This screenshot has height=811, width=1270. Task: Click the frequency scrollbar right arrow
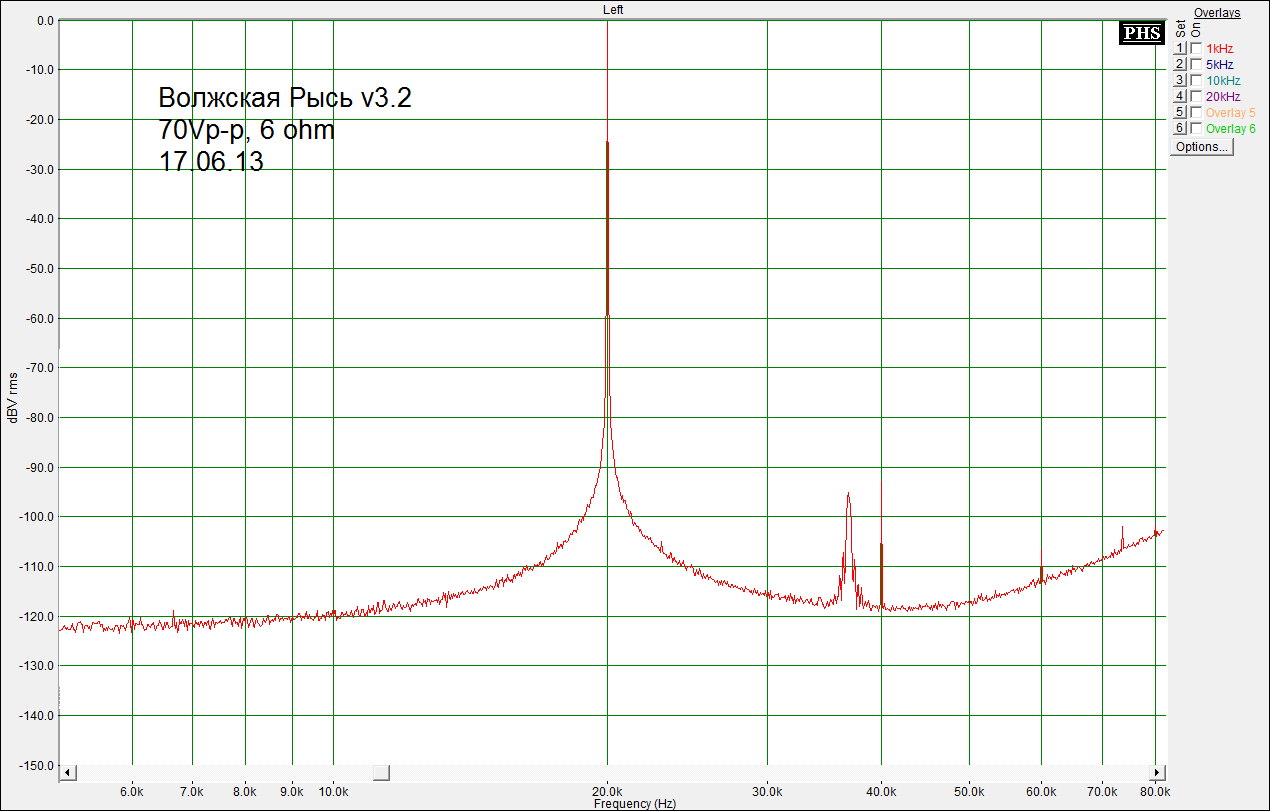[1158, 773]
